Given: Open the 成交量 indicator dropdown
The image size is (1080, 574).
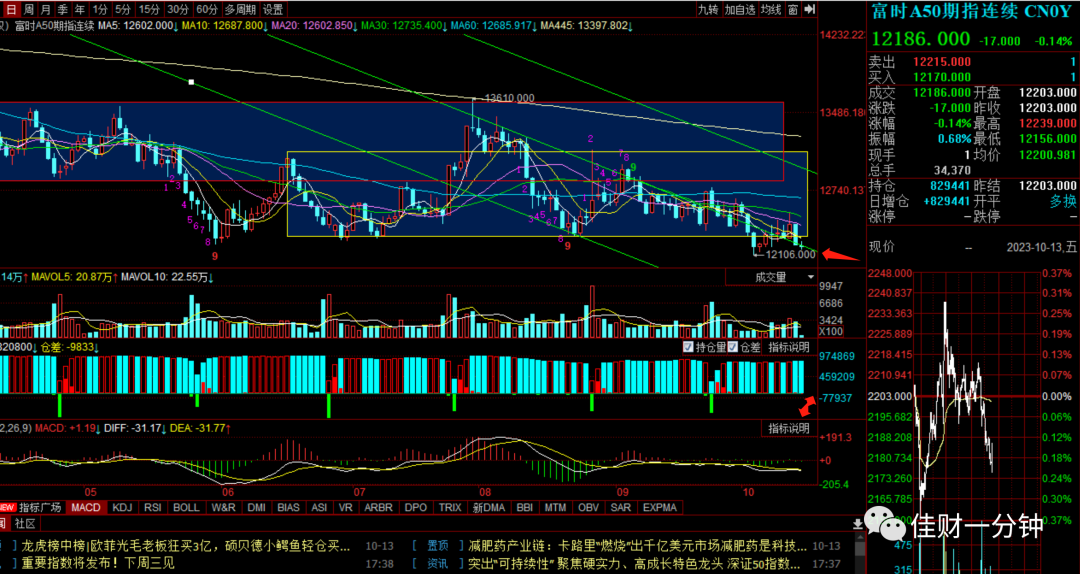Looking at the screenshot, I should coord(771,277).
